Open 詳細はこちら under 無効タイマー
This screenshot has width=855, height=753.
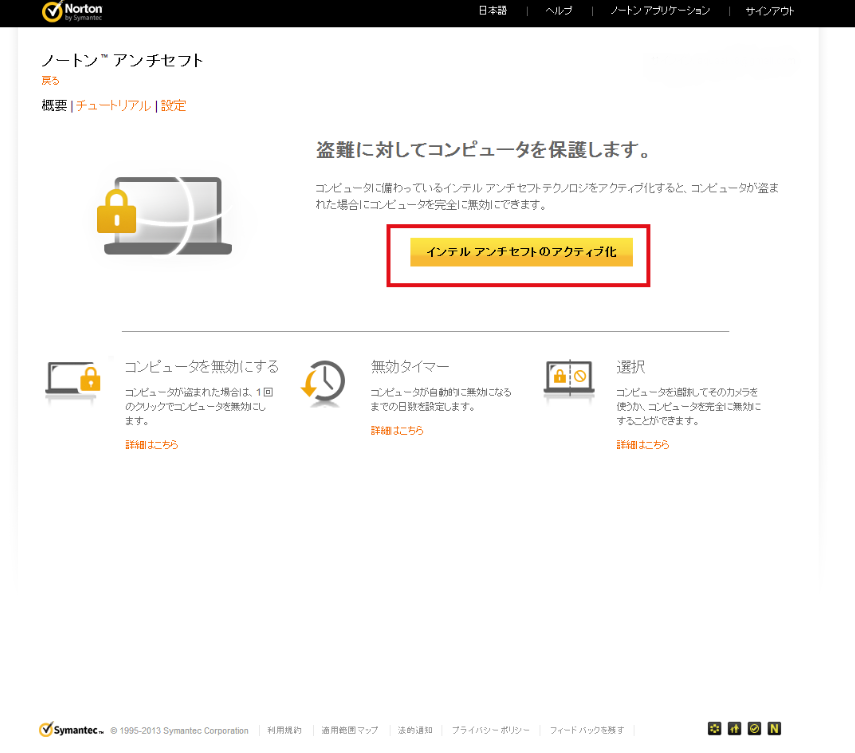pos(397,430)
